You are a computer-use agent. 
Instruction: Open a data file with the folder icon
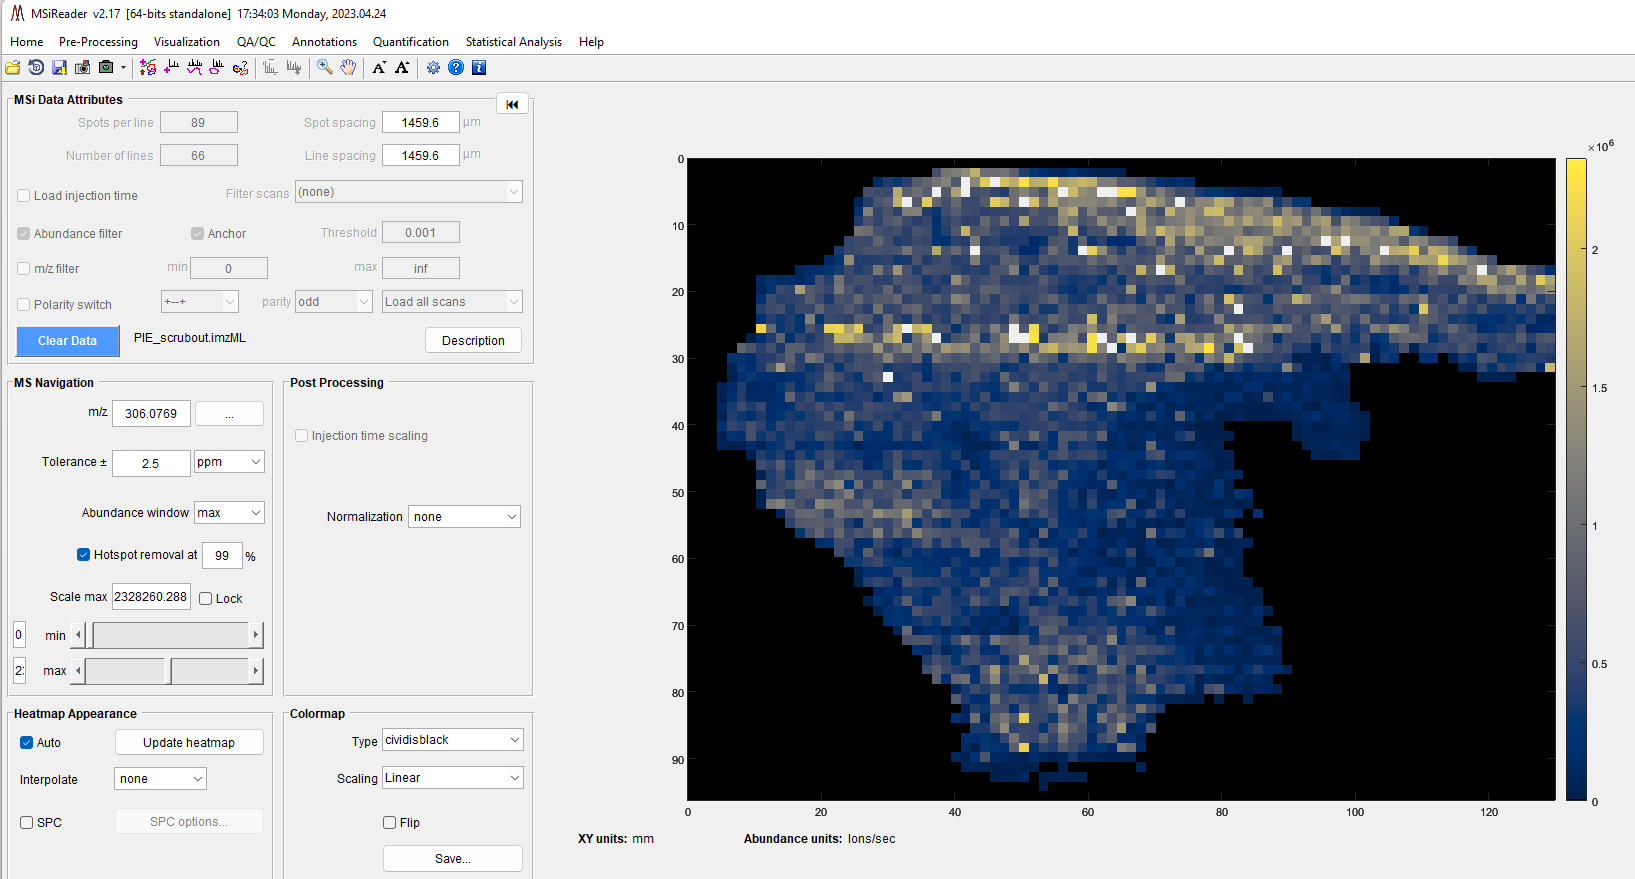13,67
